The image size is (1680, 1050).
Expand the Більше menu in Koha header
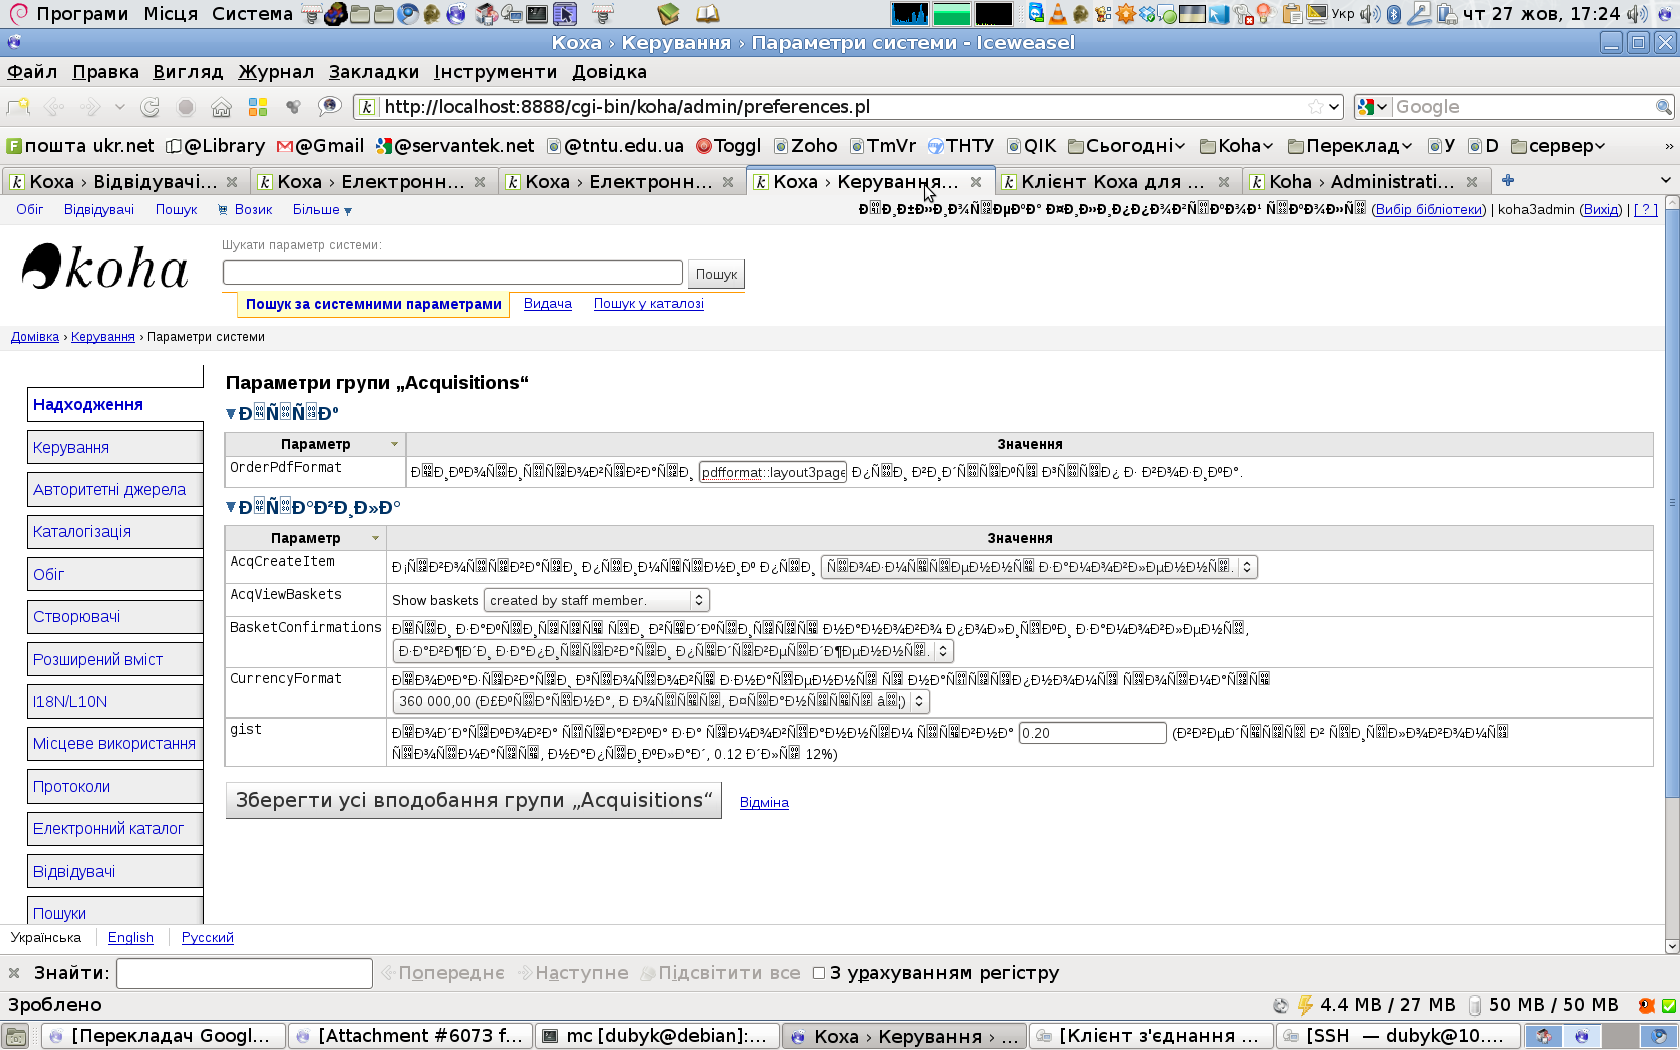tap(322, 209)
